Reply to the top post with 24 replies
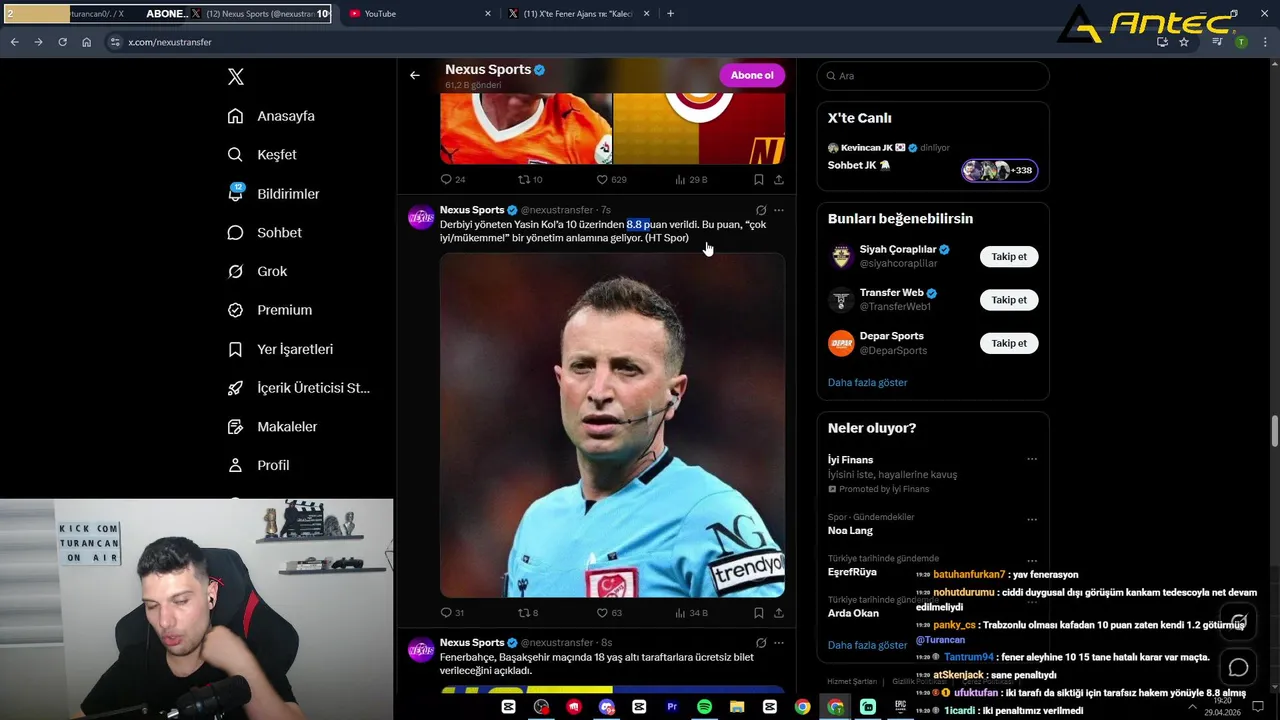1280x720 pixels. point(453,180)
